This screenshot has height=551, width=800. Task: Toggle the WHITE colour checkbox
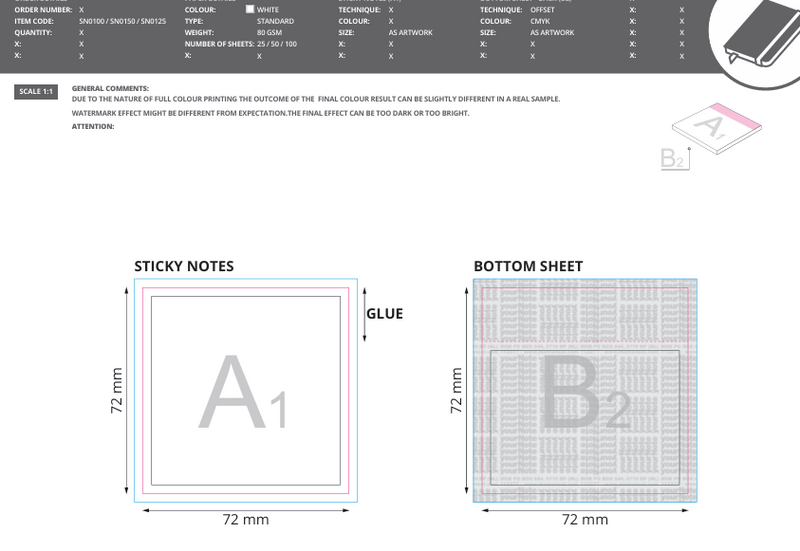[x=250, y=9]
